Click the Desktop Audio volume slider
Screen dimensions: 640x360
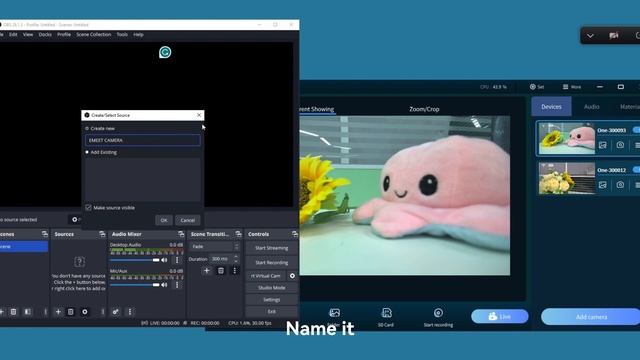click(x=135, y=260)
